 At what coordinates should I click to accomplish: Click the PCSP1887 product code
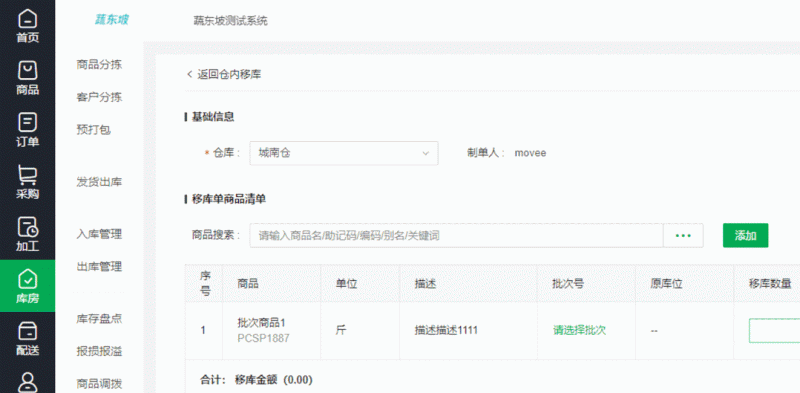[x=263, y=338]
